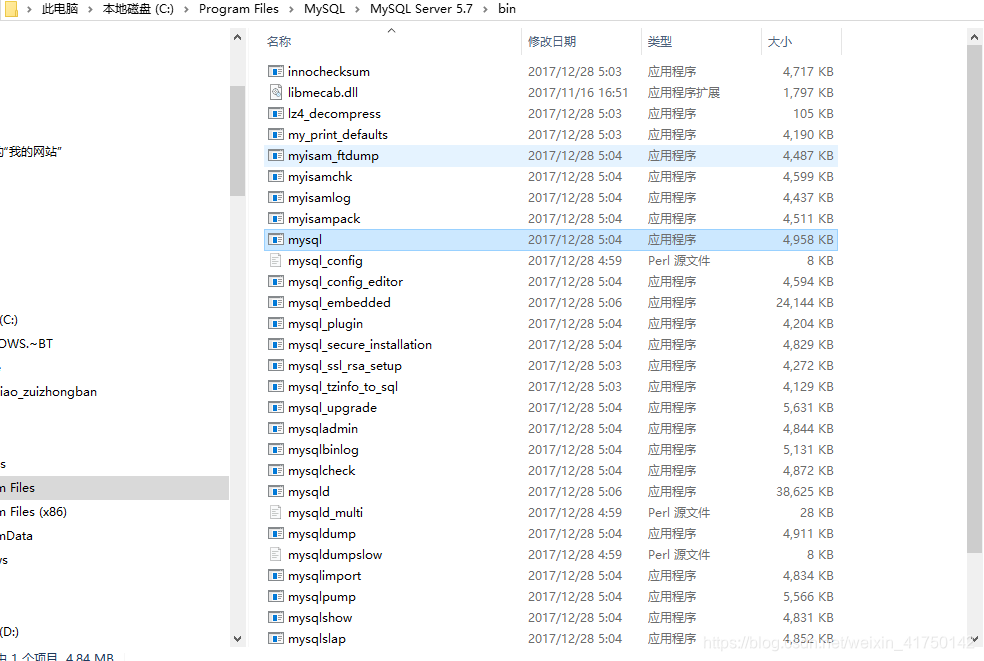Open Program Files via the breadcrumb bar

click(238, 8)
